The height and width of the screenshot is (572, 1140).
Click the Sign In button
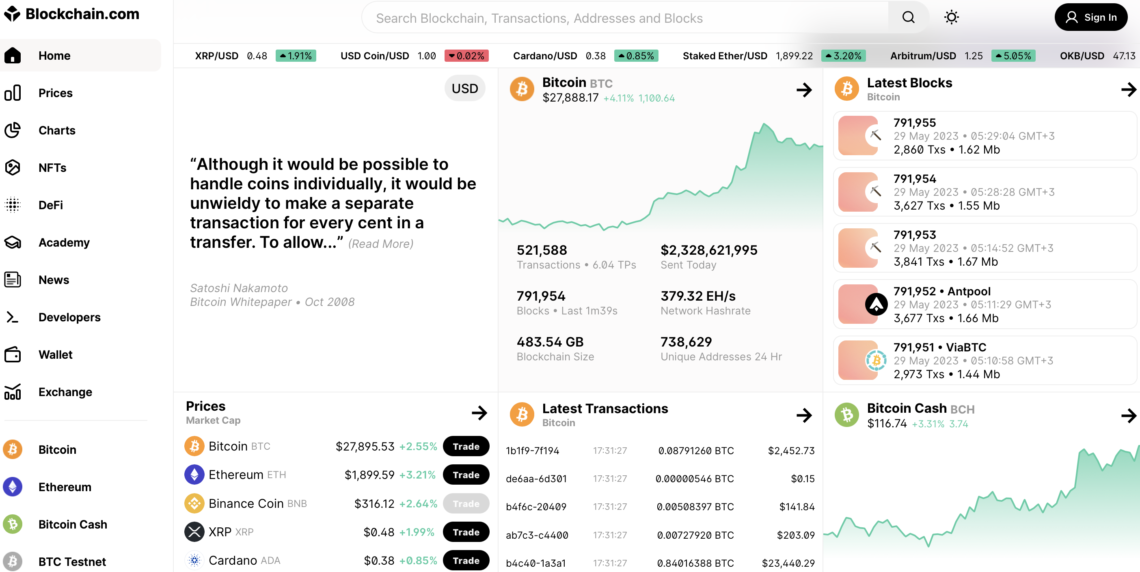click(x=1091, y=17)
